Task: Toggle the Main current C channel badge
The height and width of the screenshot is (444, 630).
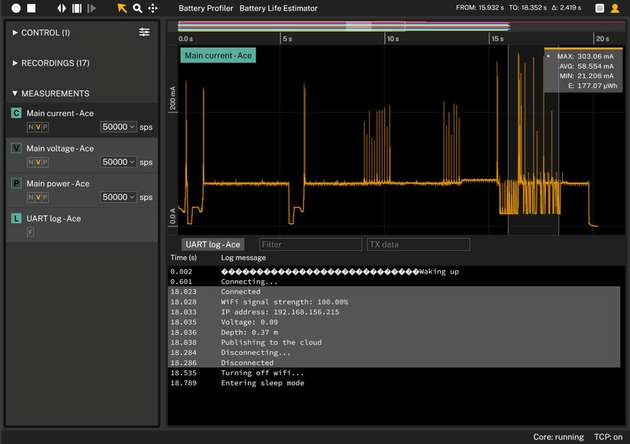Action: coord(16,113)
